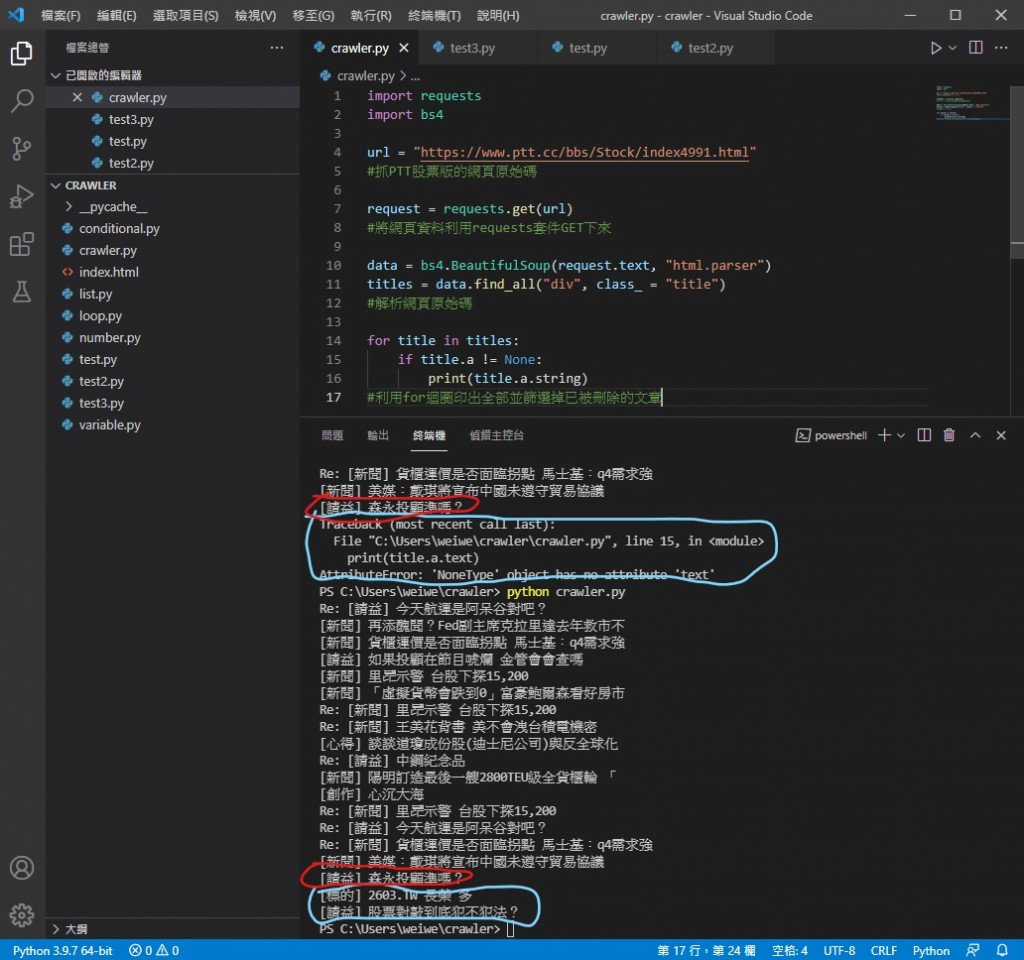Click the editor minimap preview
This screenshot has height=960, width=1024.
pos(972,103)
